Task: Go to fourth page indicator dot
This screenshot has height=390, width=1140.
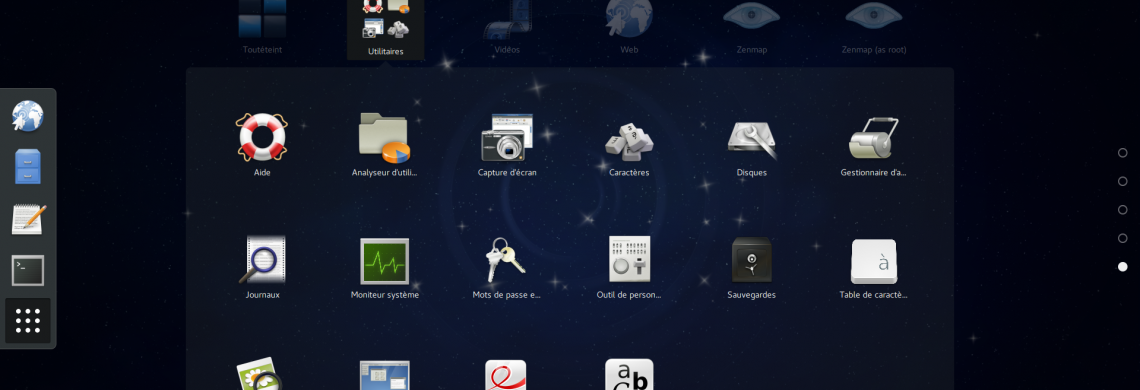Action: pos(1123,238)
